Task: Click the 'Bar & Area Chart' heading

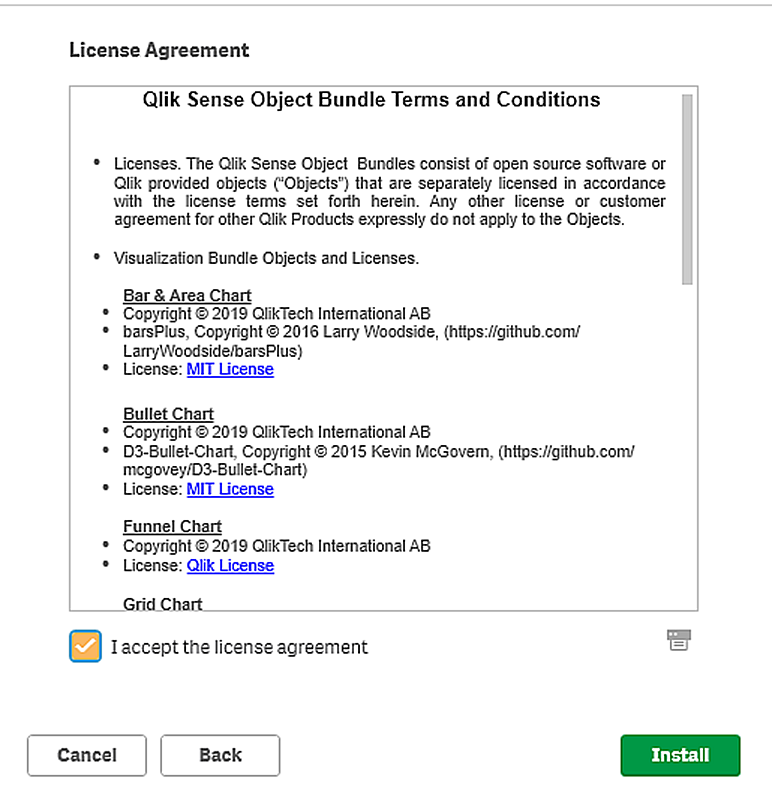Action: click(x=187, y=296)
